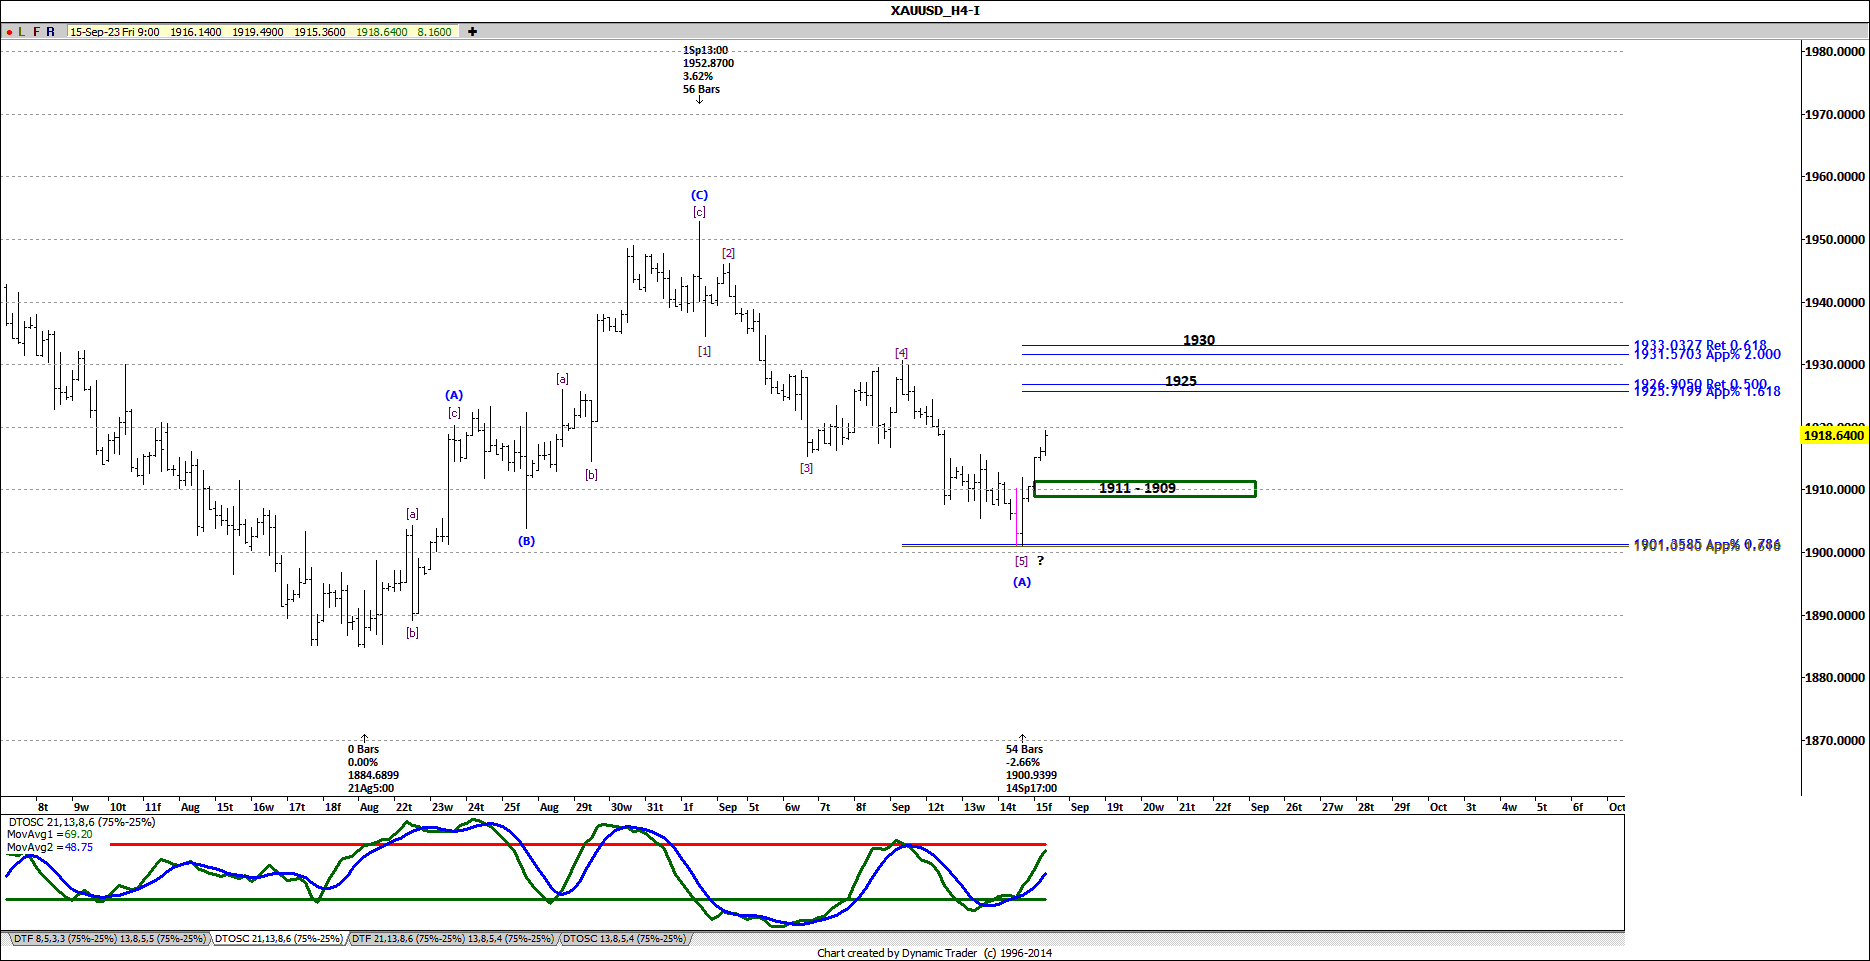Select the DTF 21,13,8,6 indicator tab
This screenshot has width=1870, height=961.
click(450, 939)
